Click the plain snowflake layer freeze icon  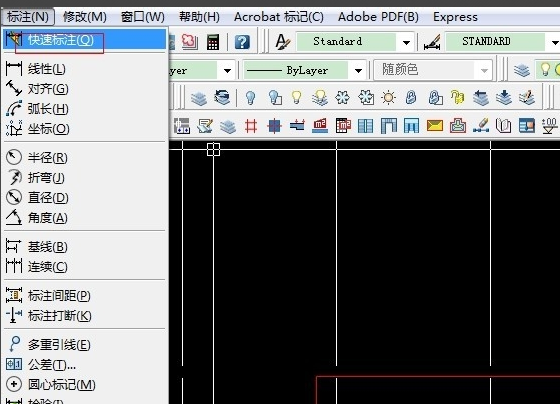(342, 97)
